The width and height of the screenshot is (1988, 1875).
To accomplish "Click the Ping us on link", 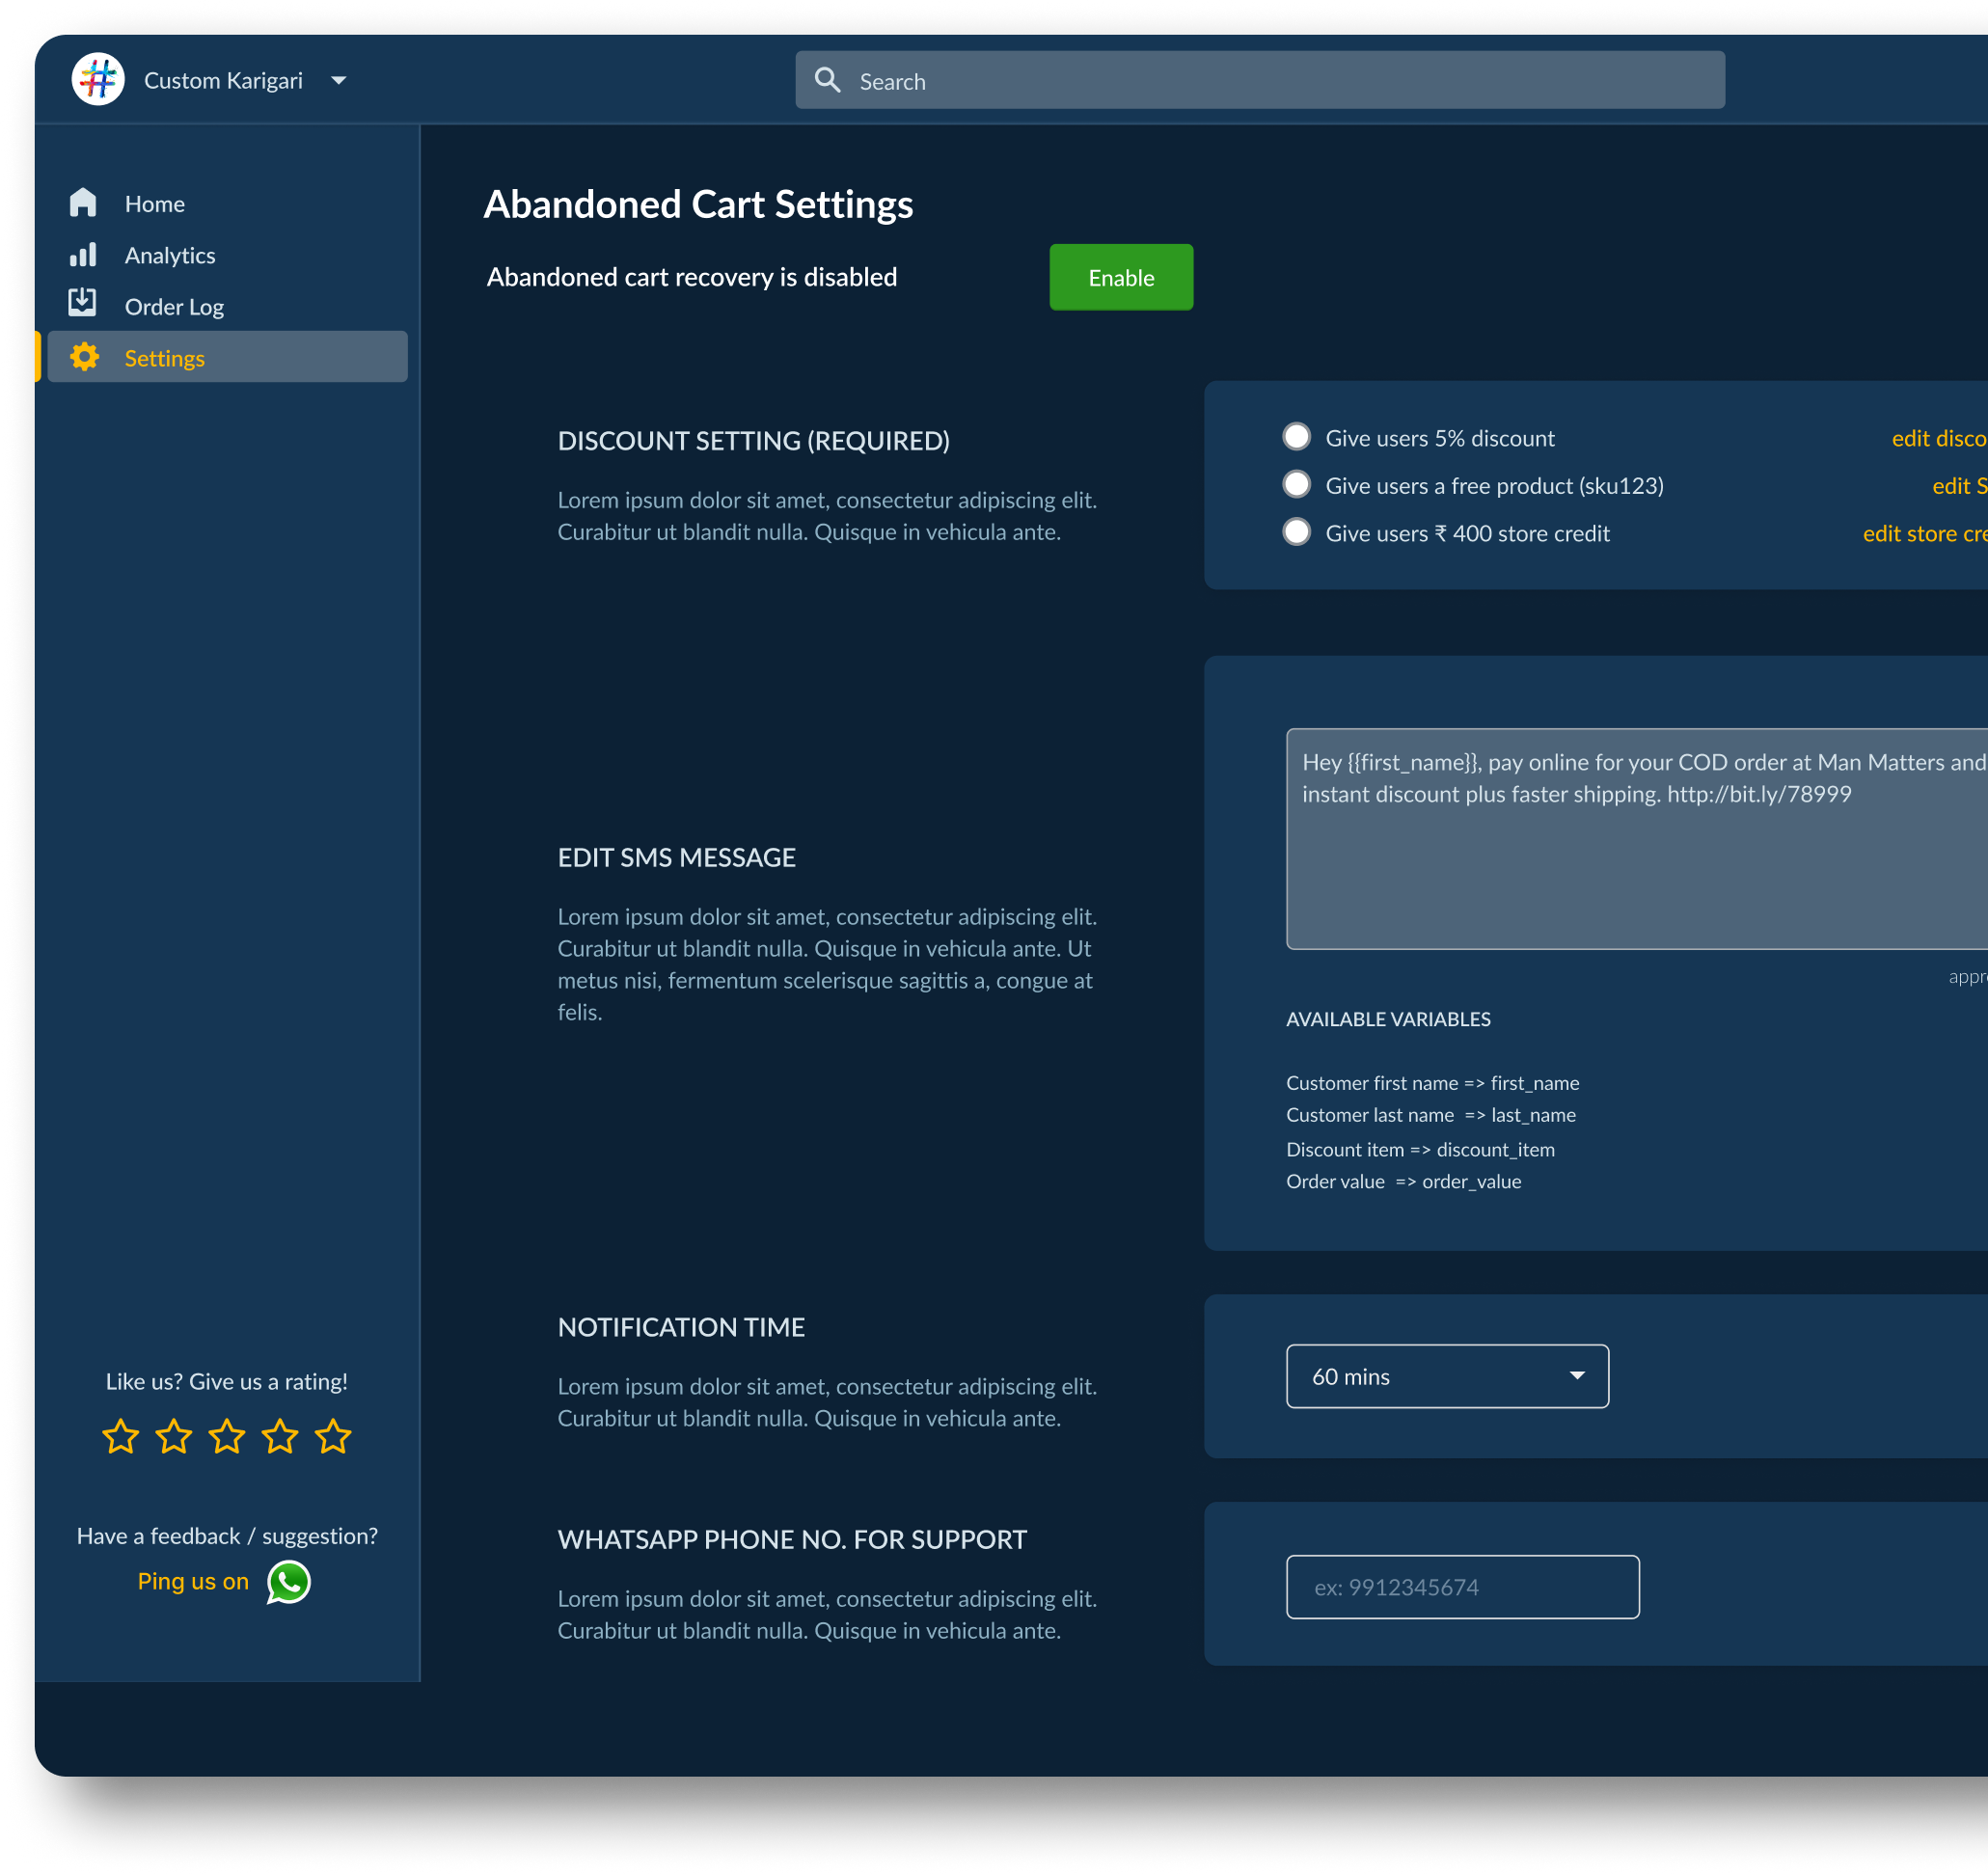I will pyautogui.click(x=193, y=1581).
